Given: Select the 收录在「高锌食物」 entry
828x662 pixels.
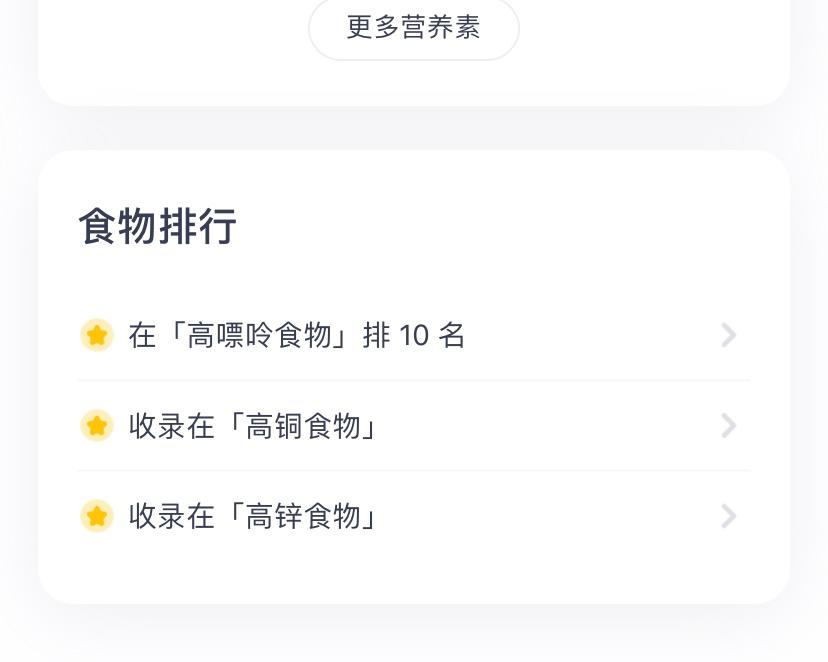Looking at the screenshot, I should click(254, 516).
